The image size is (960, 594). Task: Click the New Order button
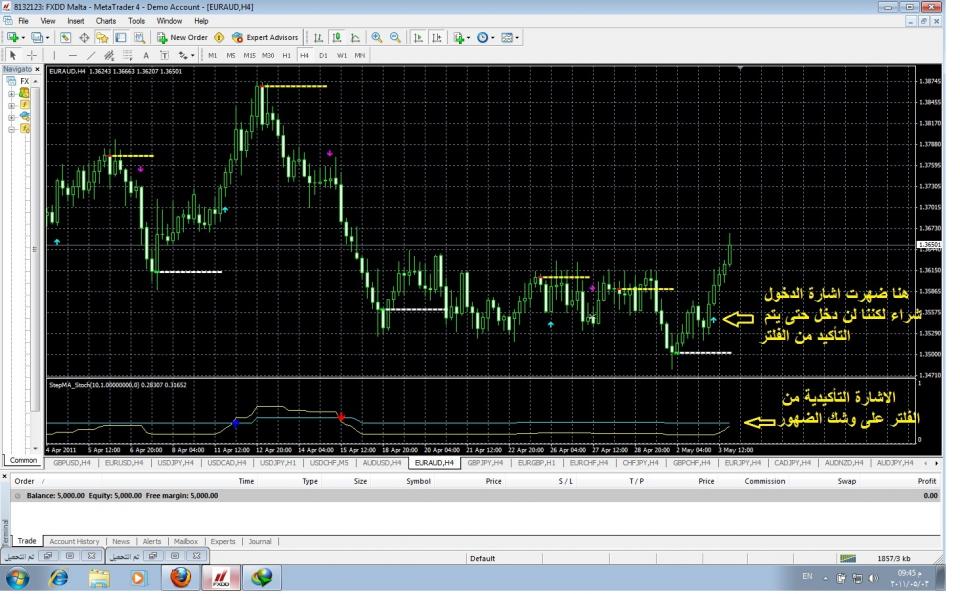coord(182,37)
